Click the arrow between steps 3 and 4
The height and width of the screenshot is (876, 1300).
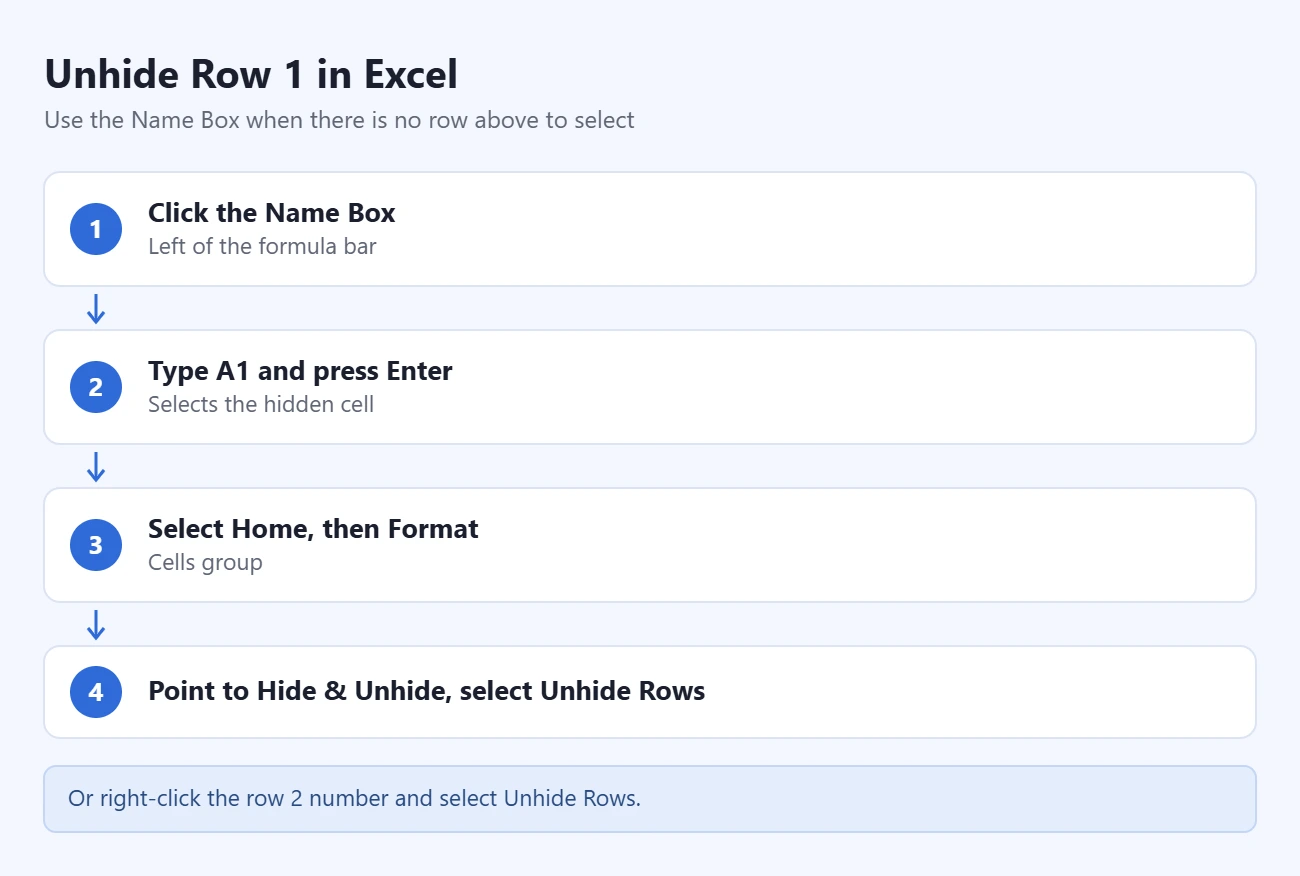tap(96, 625)
